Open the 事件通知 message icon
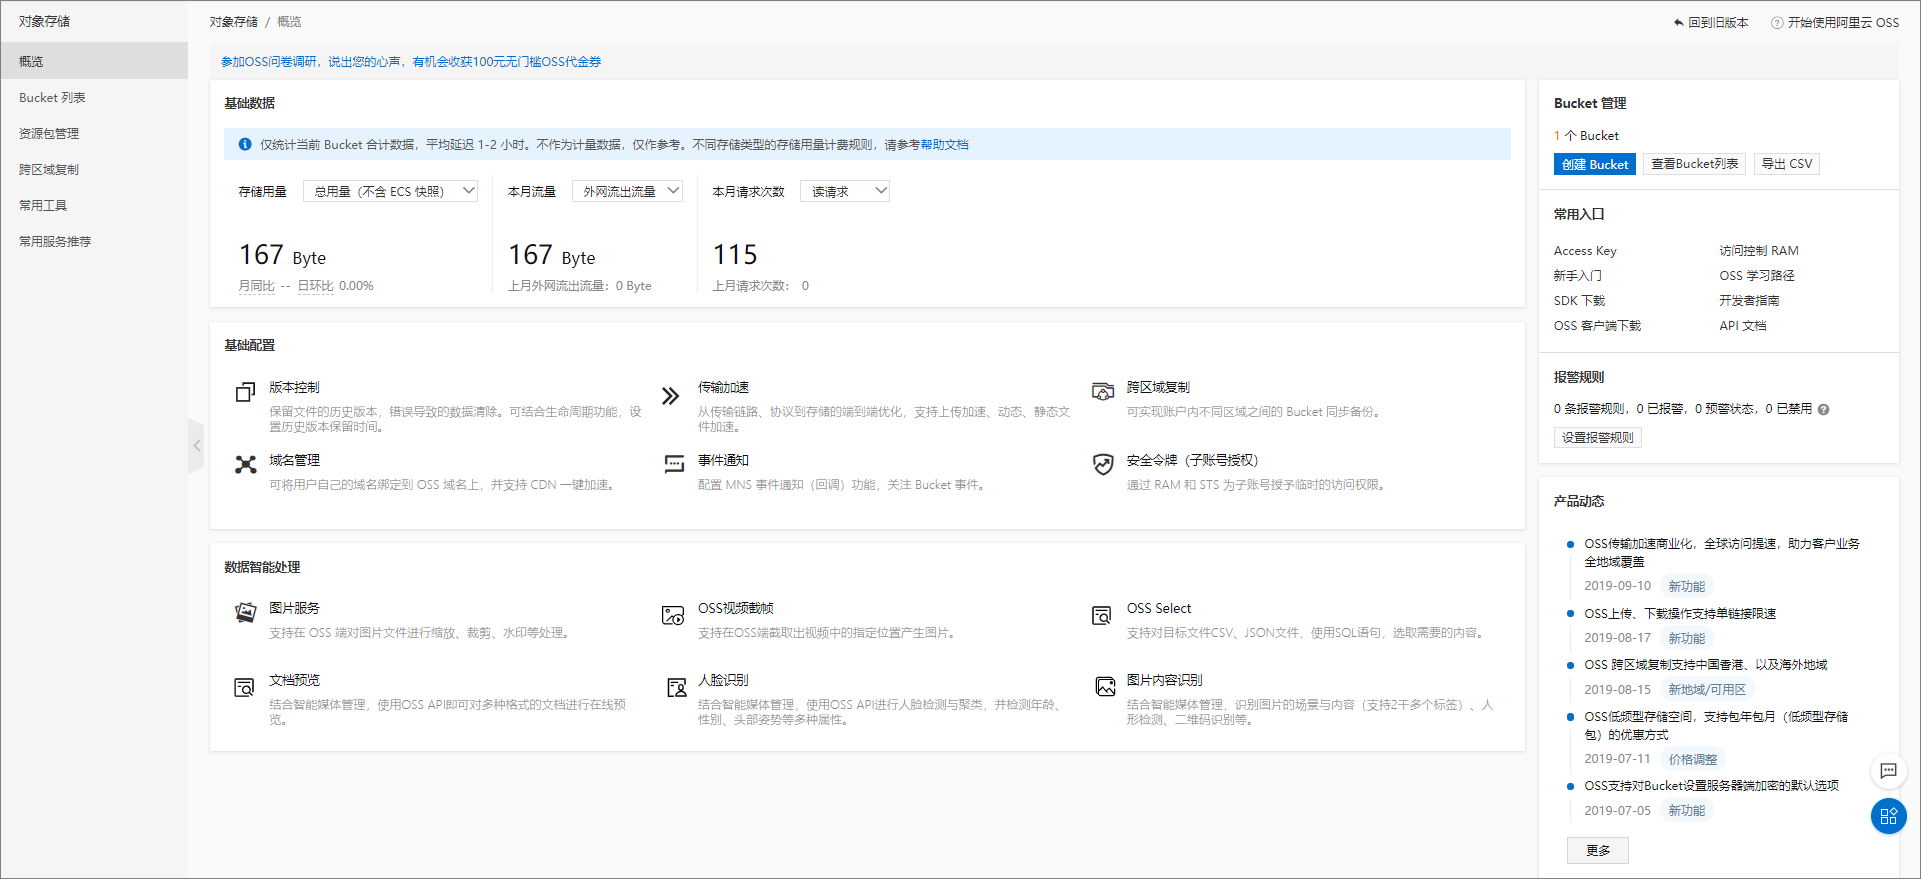The image size is (1921, 879). click(x=675, y=464)
